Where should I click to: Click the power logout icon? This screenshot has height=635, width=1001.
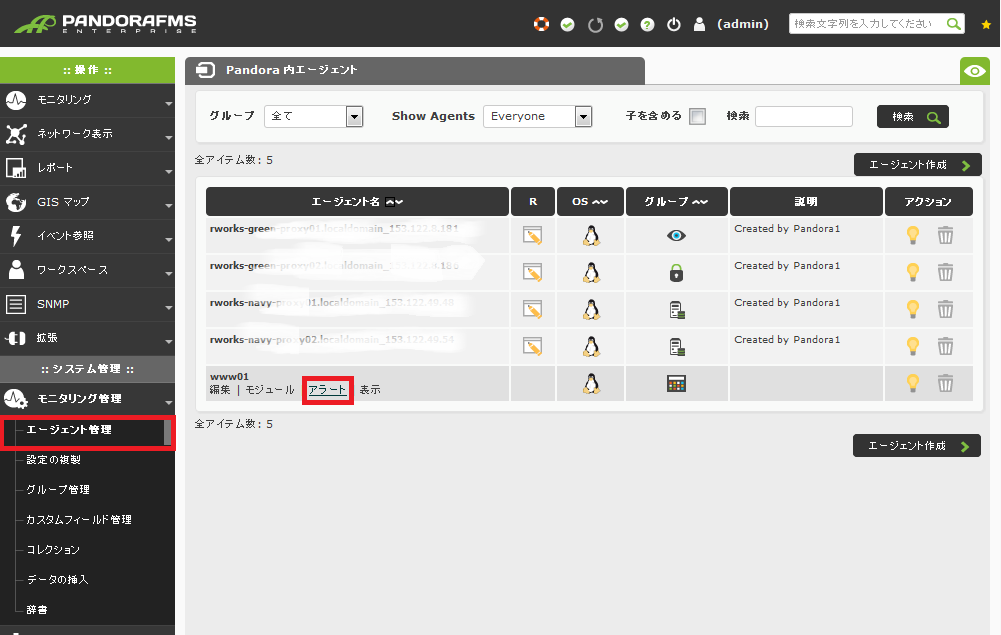[674, 24]
